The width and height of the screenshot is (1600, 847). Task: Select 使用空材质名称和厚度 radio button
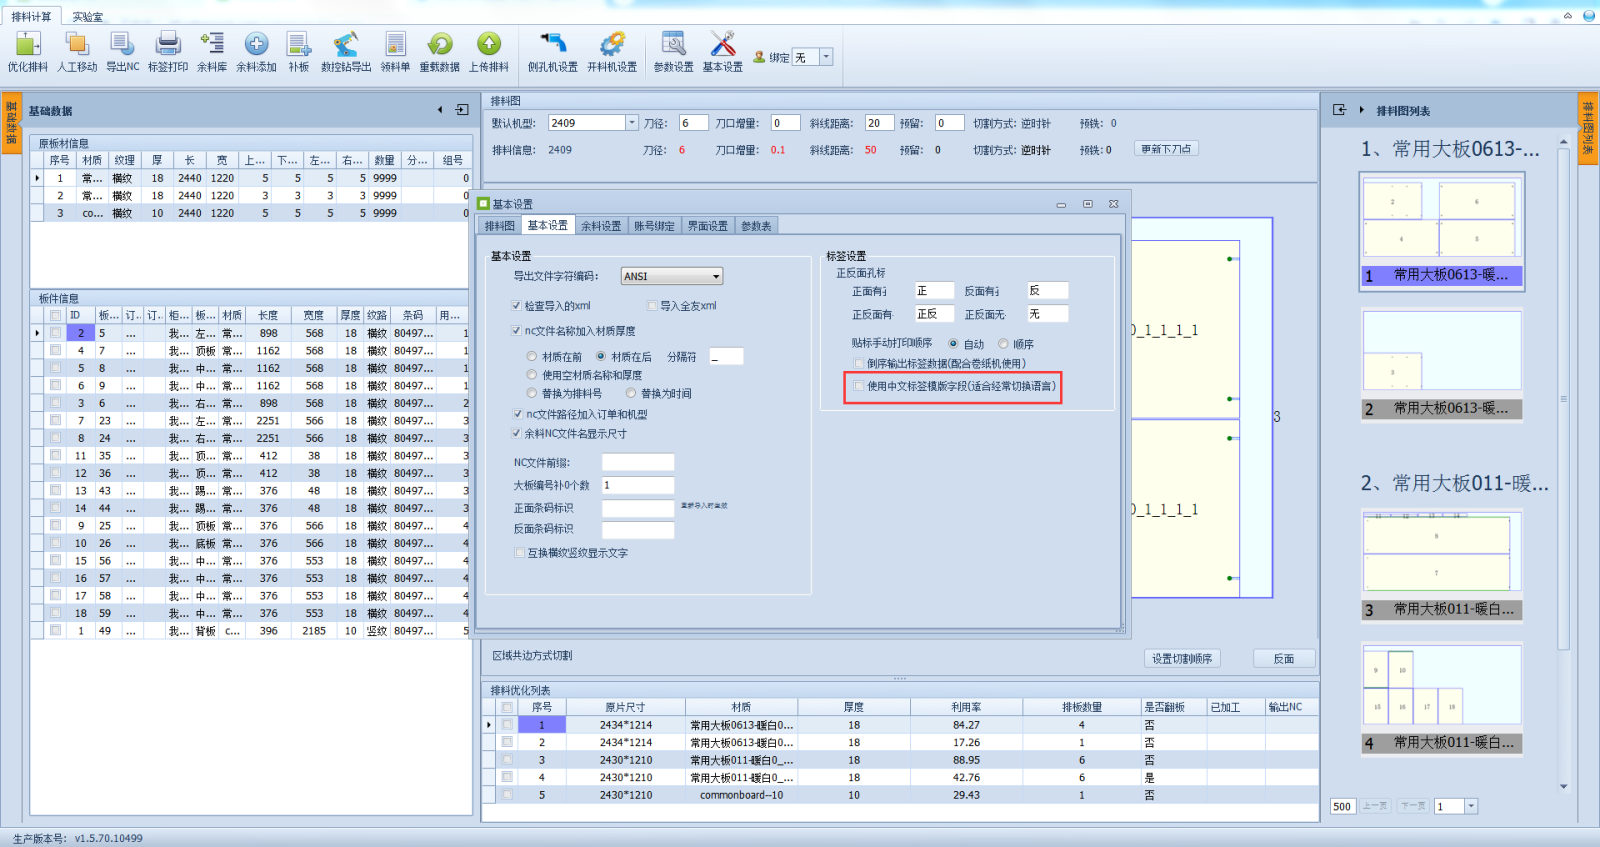[532, 375]
